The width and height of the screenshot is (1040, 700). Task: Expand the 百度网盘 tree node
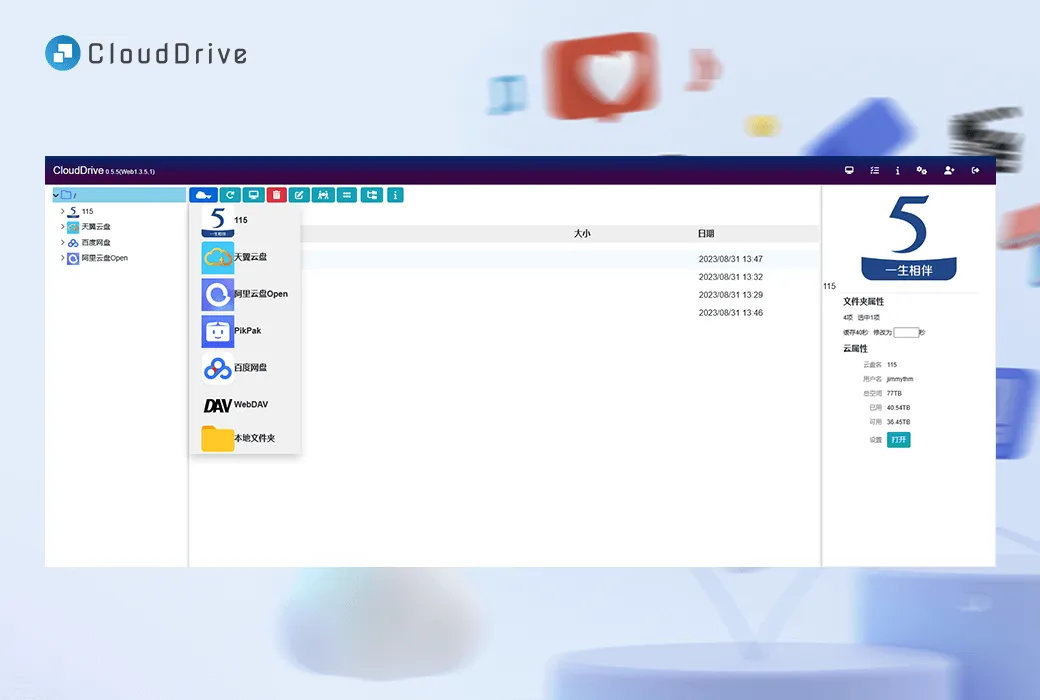(x=62, y=242)
